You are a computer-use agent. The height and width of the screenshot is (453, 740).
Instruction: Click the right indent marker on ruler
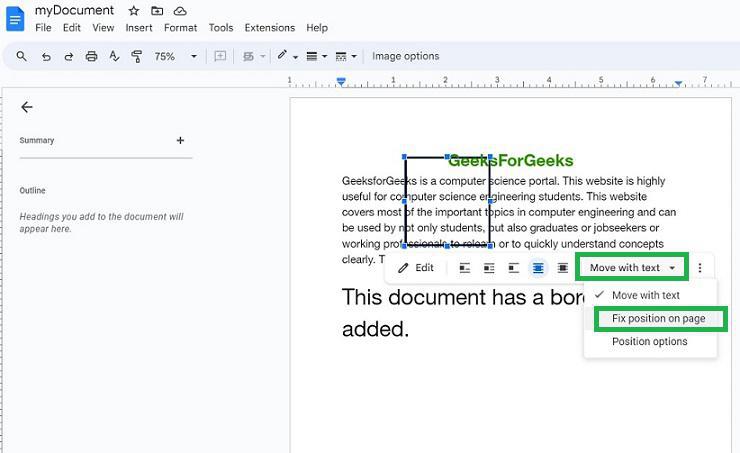[x=678, y=84]
